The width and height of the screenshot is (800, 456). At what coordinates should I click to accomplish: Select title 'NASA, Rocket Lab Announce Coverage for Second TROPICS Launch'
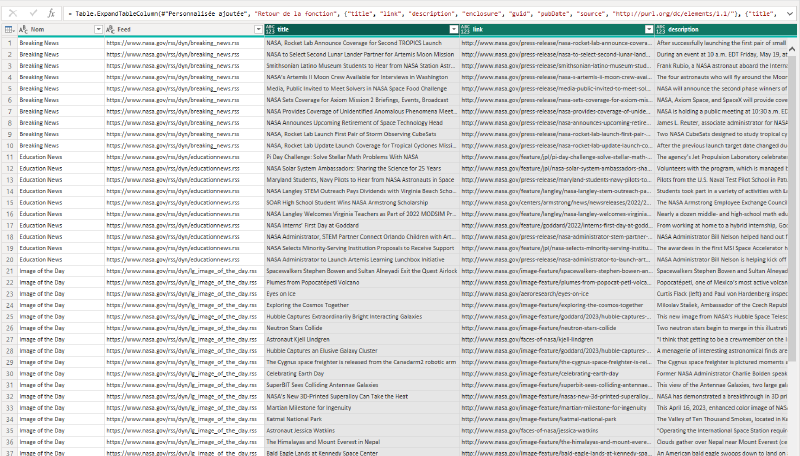362,43
